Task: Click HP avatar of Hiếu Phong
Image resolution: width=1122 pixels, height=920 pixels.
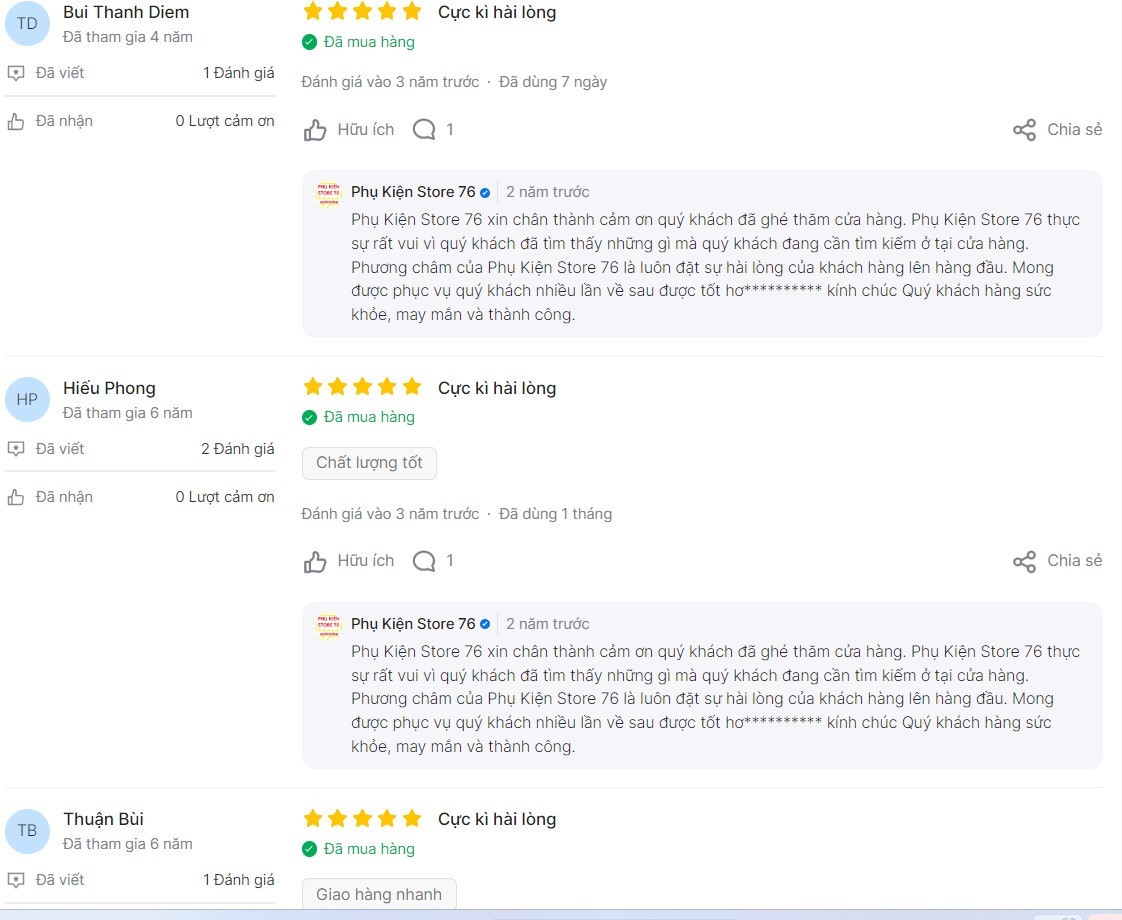Action: click(x=27, y=400)
